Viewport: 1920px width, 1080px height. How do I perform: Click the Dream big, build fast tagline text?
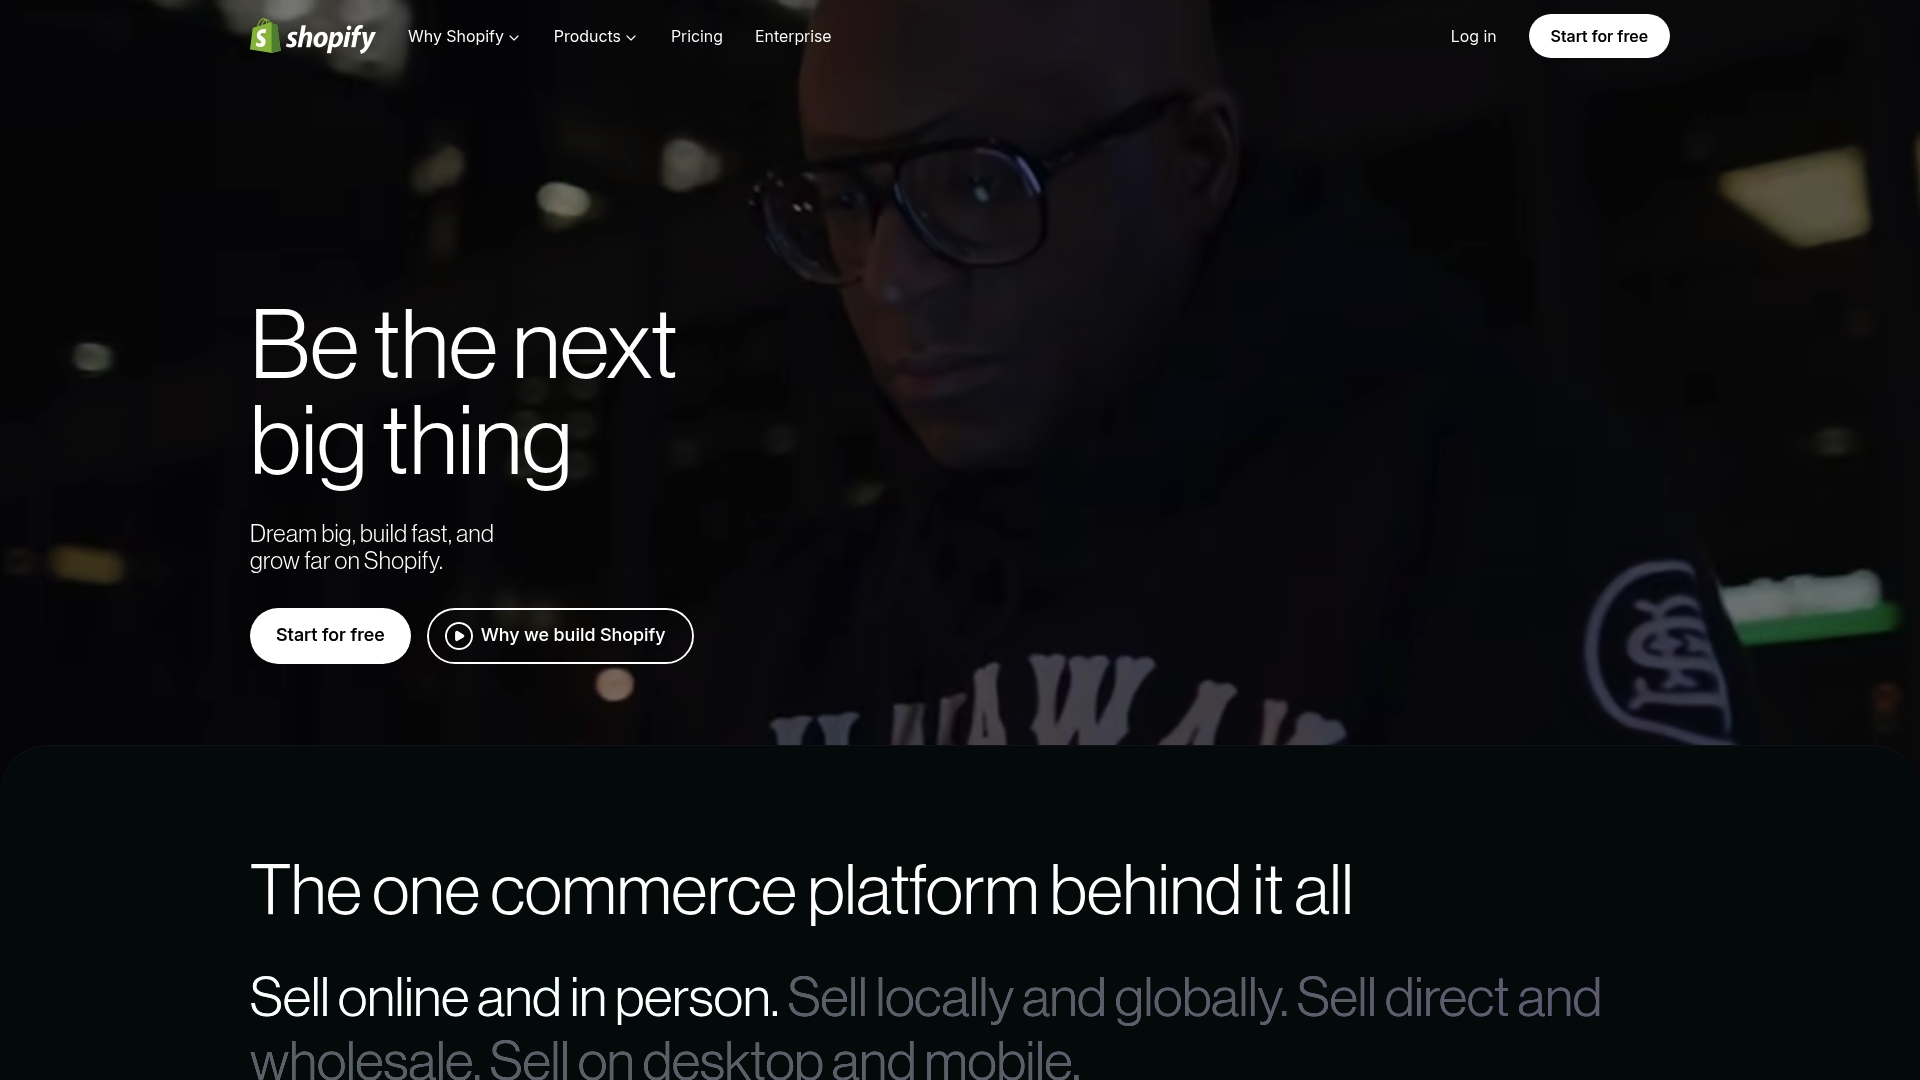(x=372, y=547)
